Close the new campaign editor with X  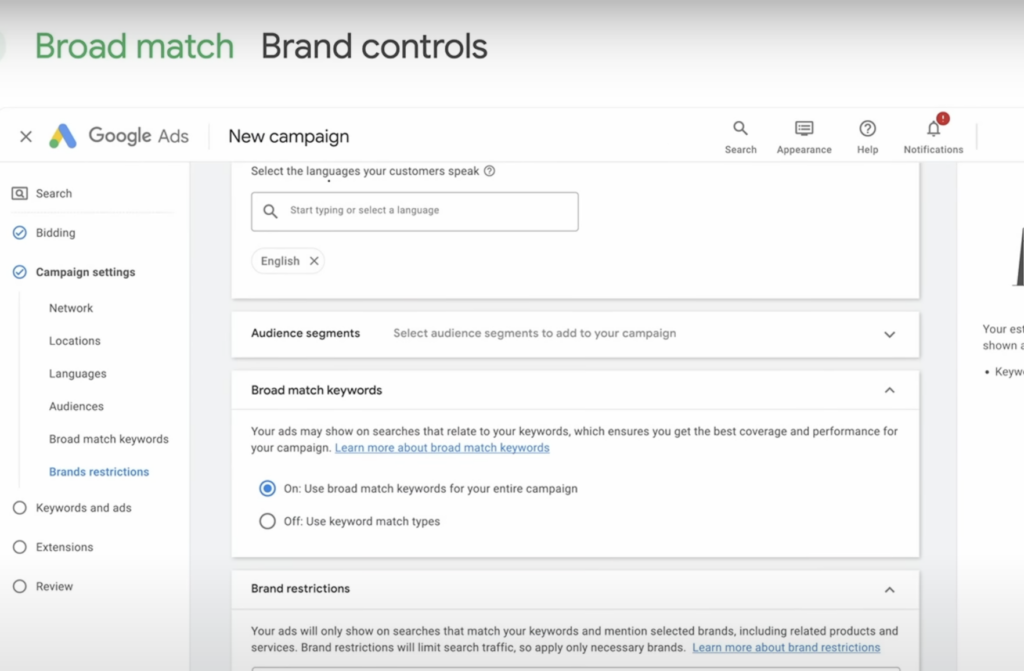[26, 137]
